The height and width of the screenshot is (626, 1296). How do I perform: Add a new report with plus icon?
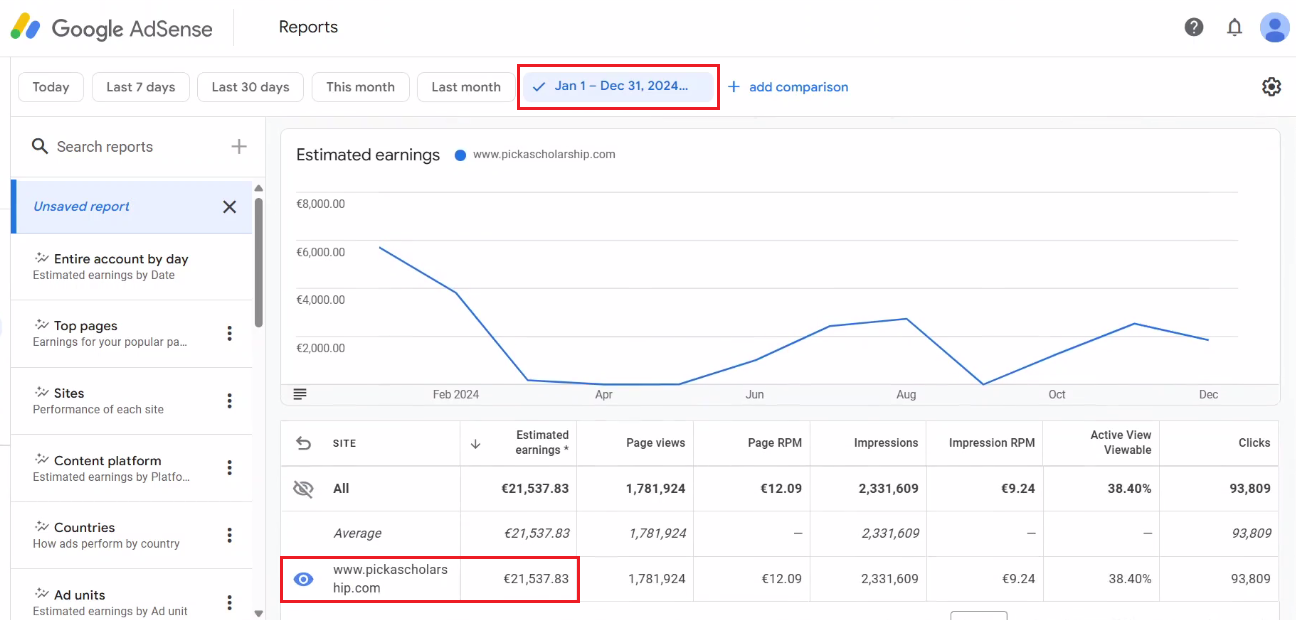coord(239,147)
